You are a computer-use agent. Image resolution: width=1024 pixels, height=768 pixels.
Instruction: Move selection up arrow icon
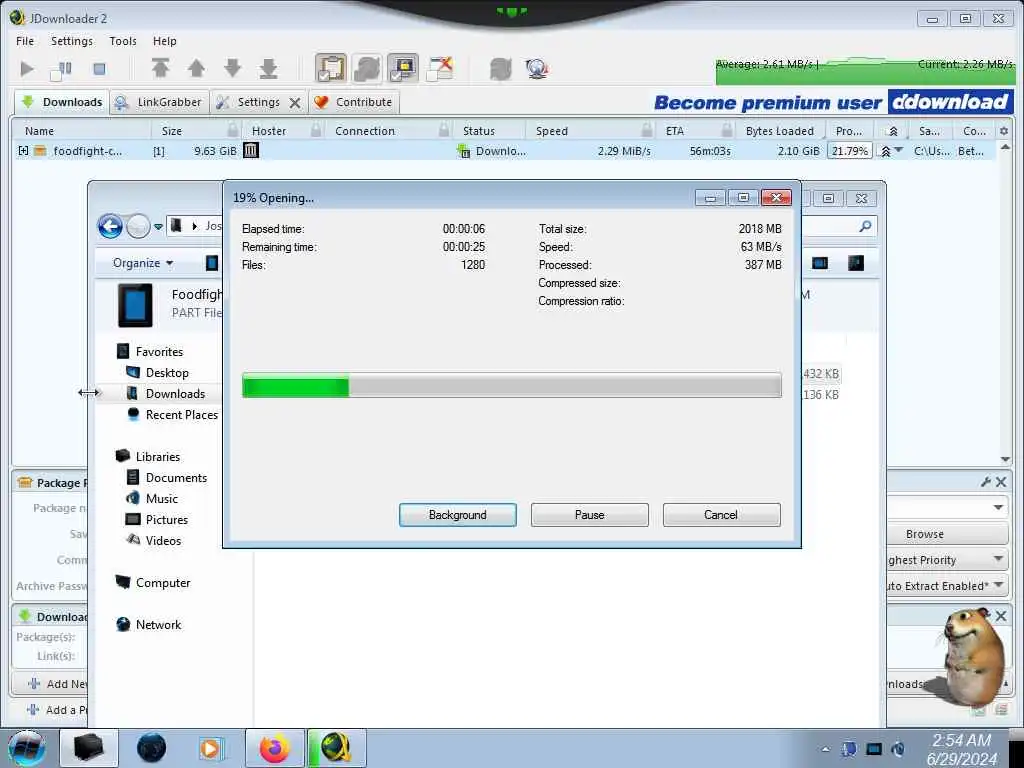196,68
